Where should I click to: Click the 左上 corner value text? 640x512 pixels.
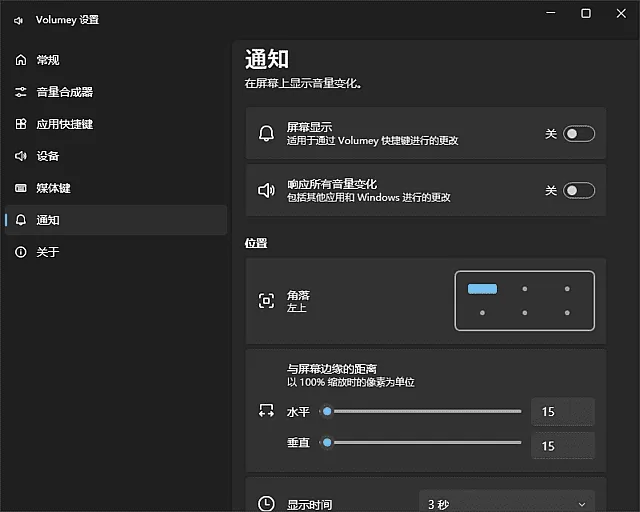pos(296,308)
